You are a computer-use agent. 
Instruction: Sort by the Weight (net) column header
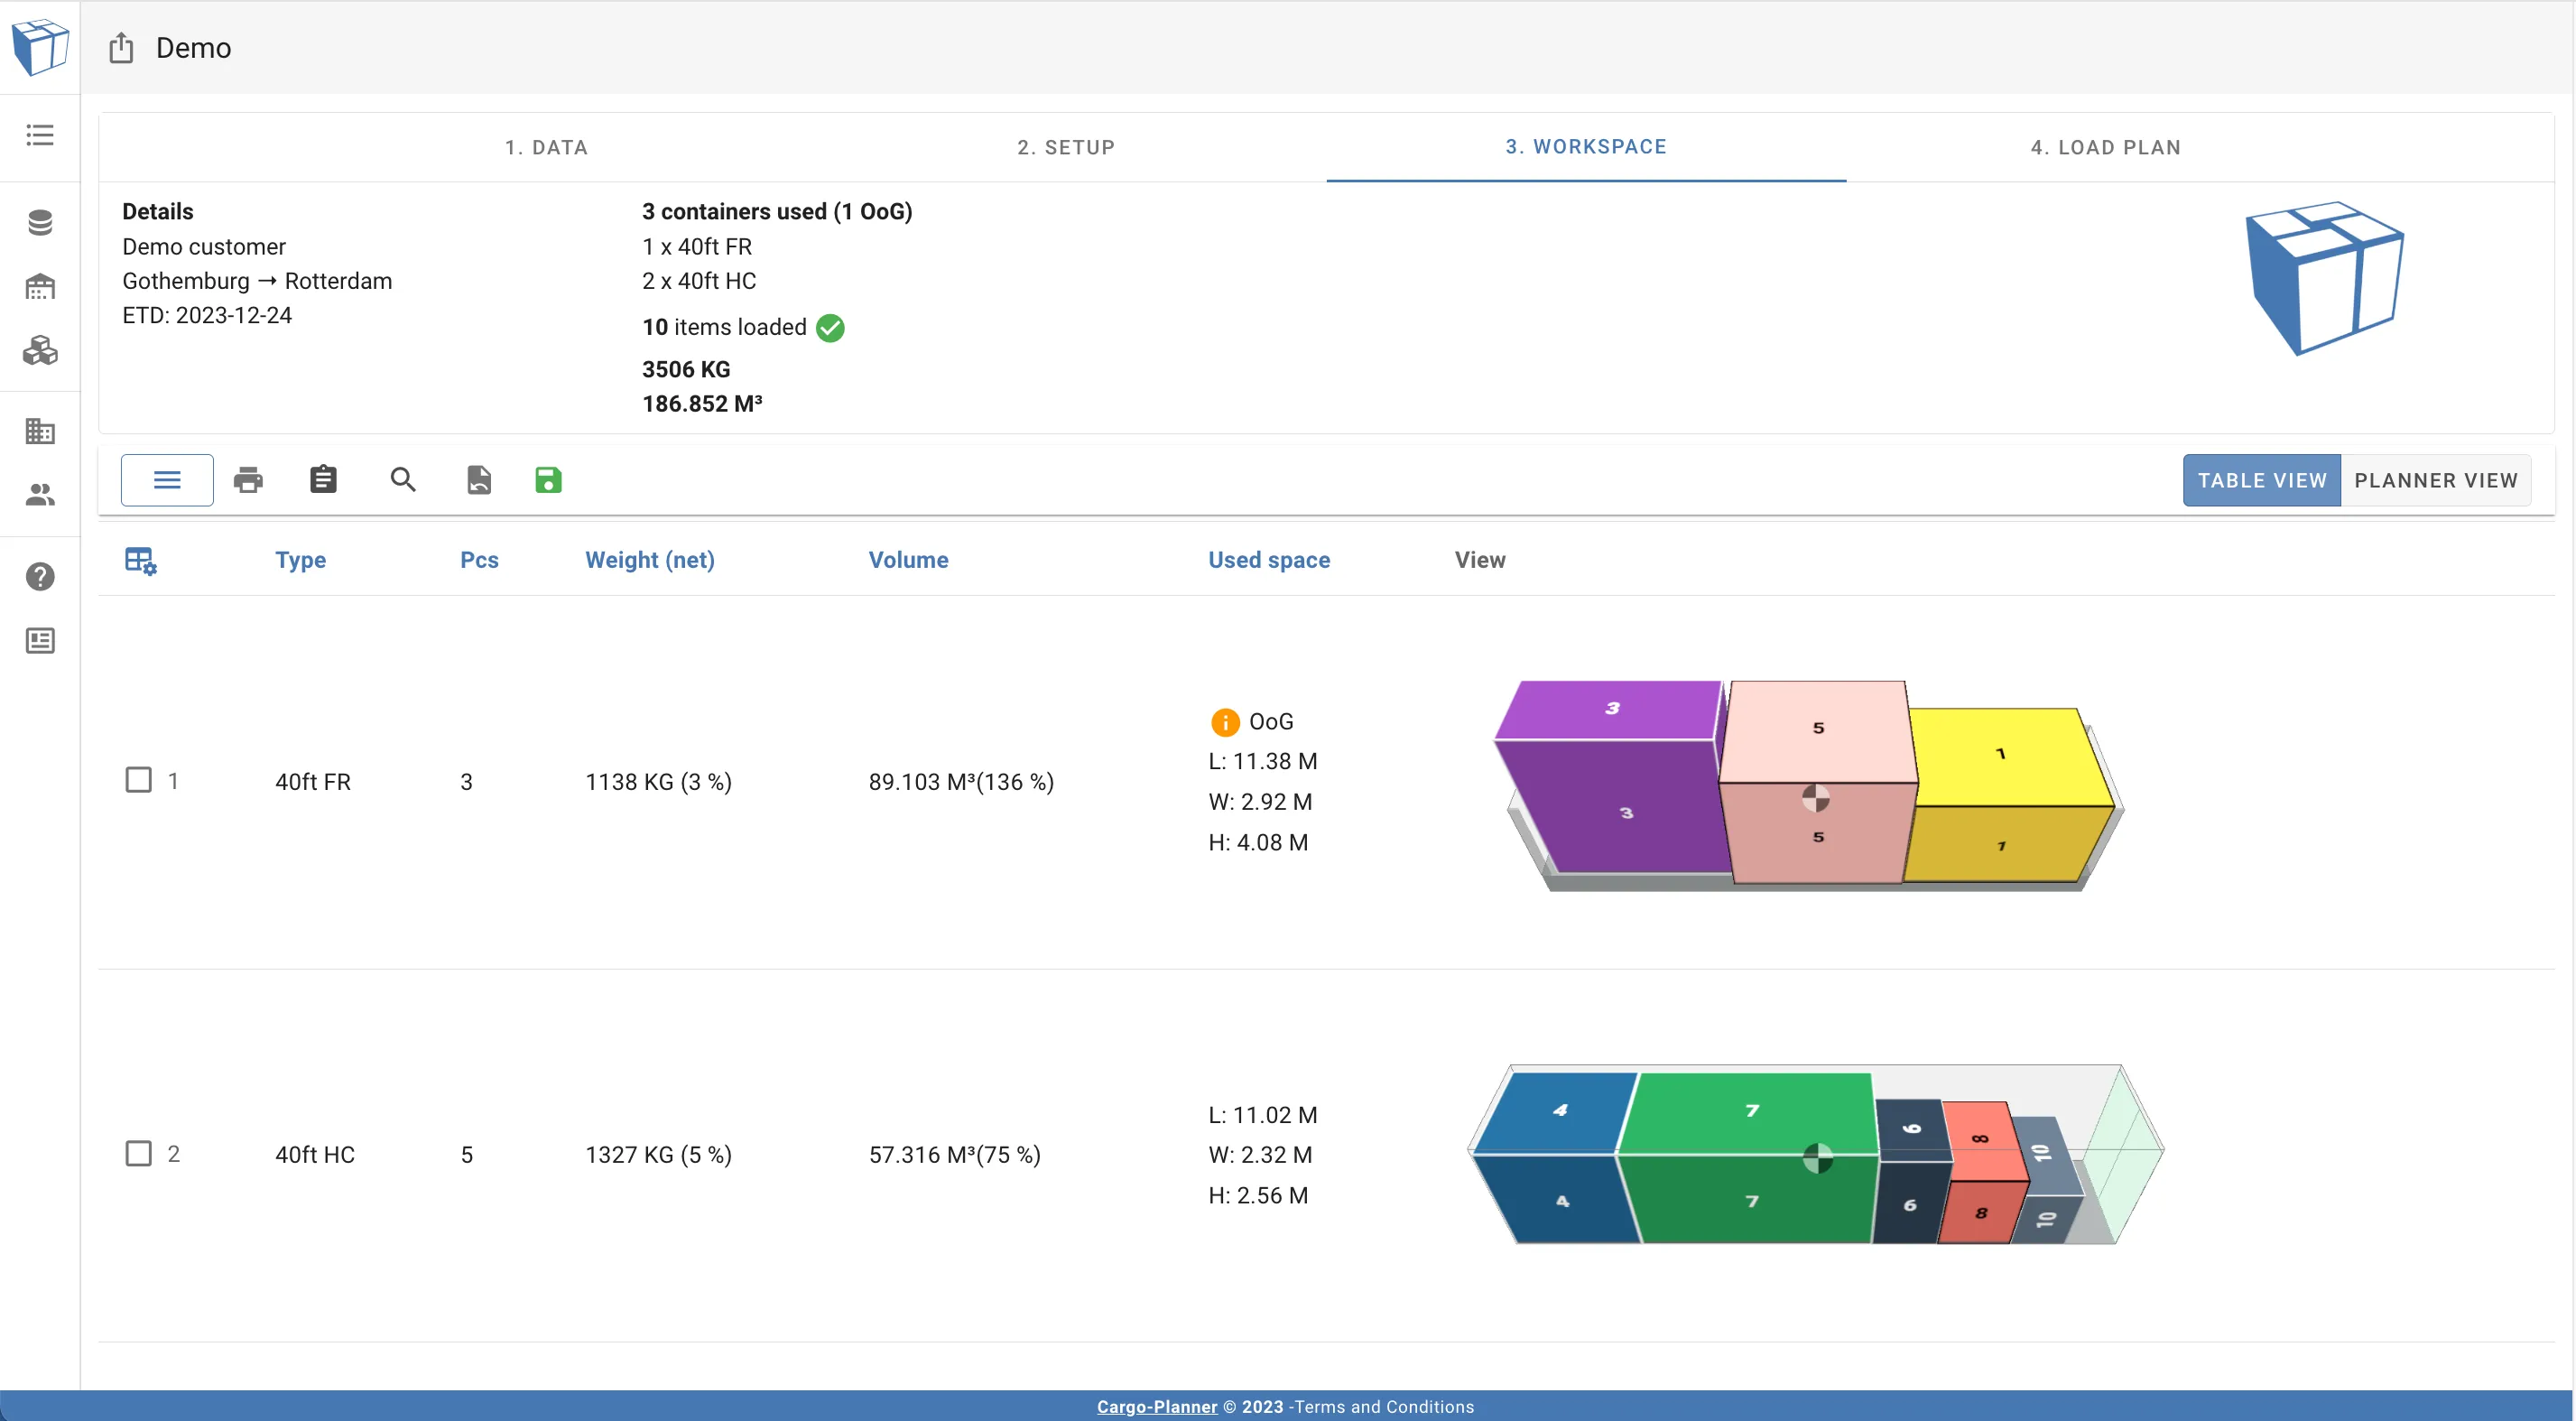pos(649,560)
